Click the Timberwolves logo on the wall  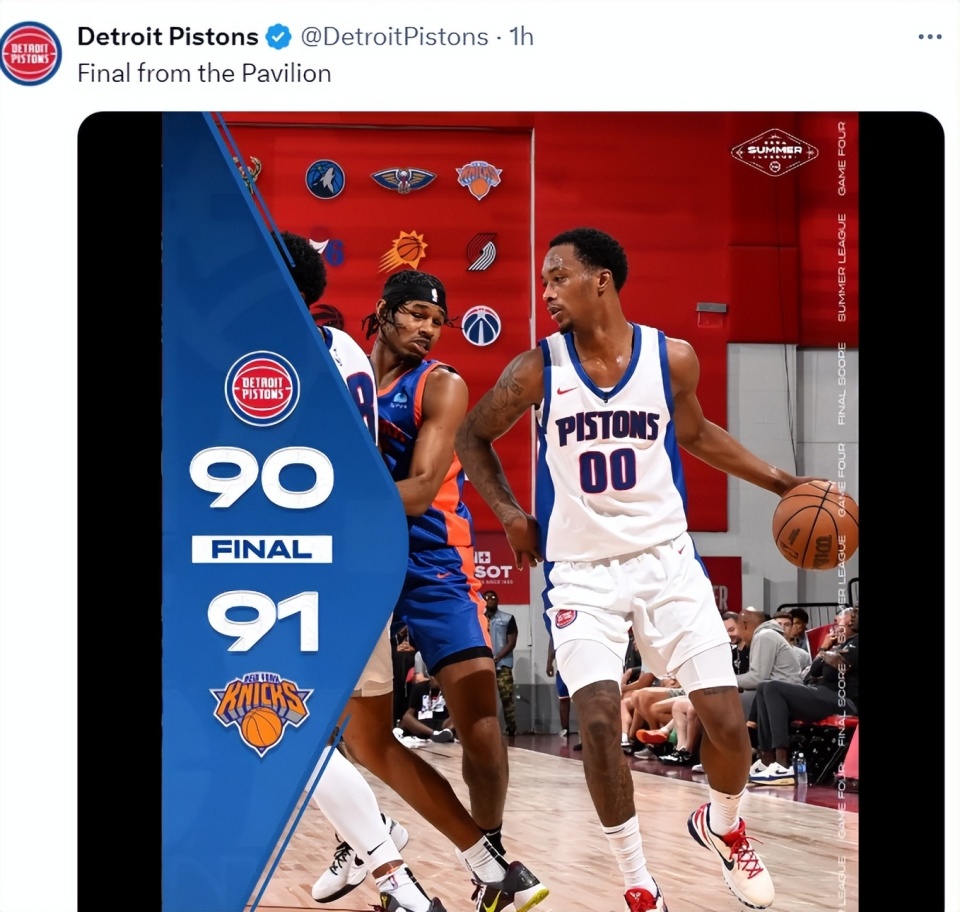[x=325, y=179]
